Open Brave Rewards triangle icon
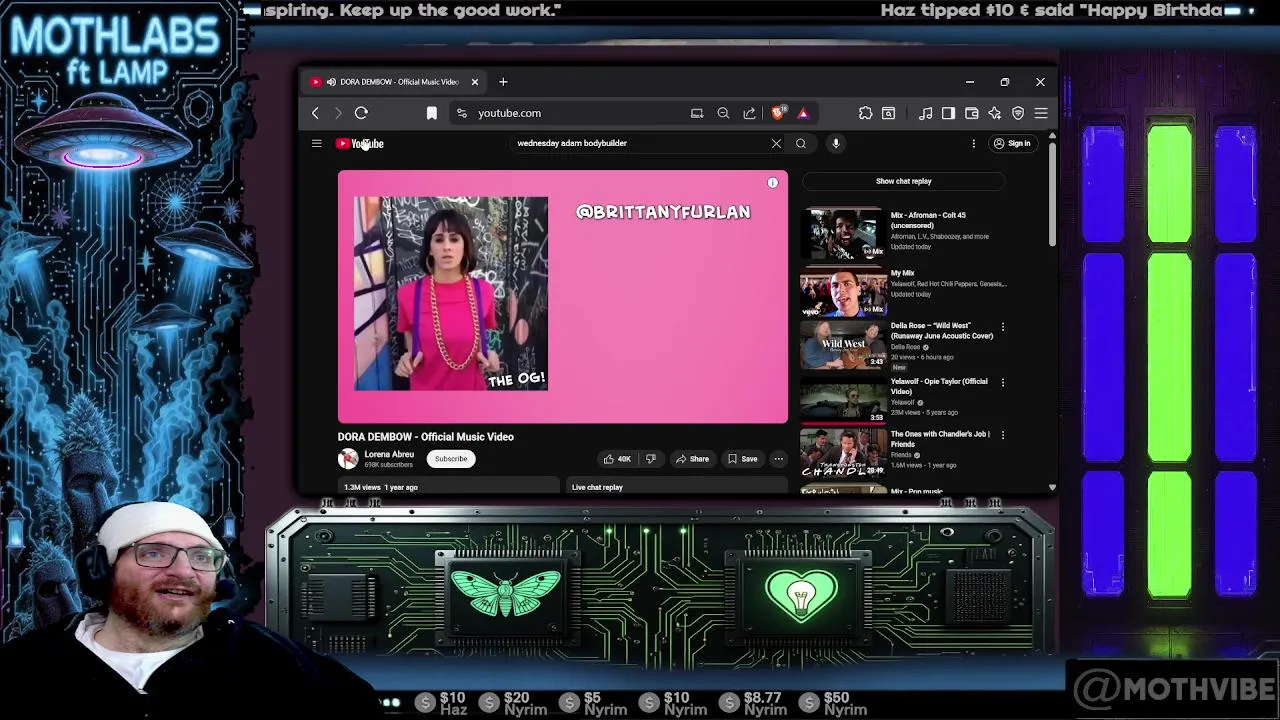 click(802, 113)
